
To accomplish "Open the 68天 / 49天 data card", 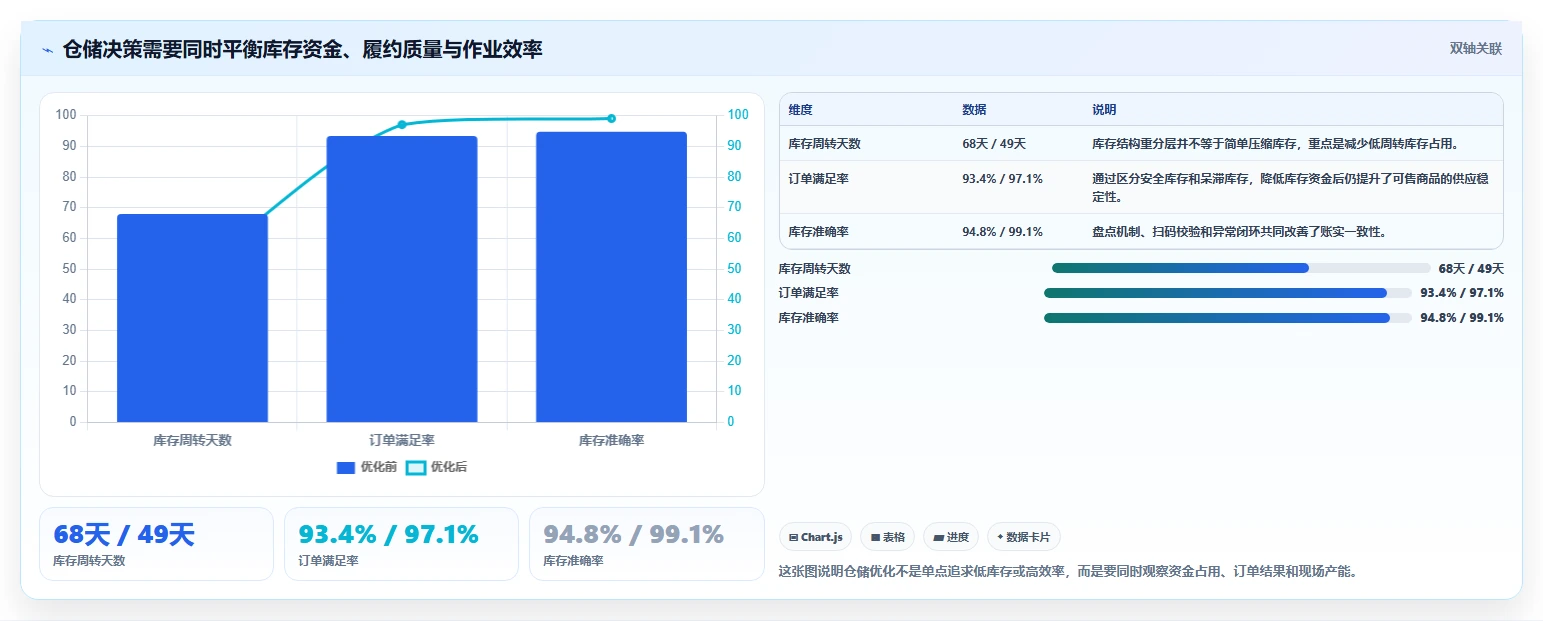I will (156, 544).
